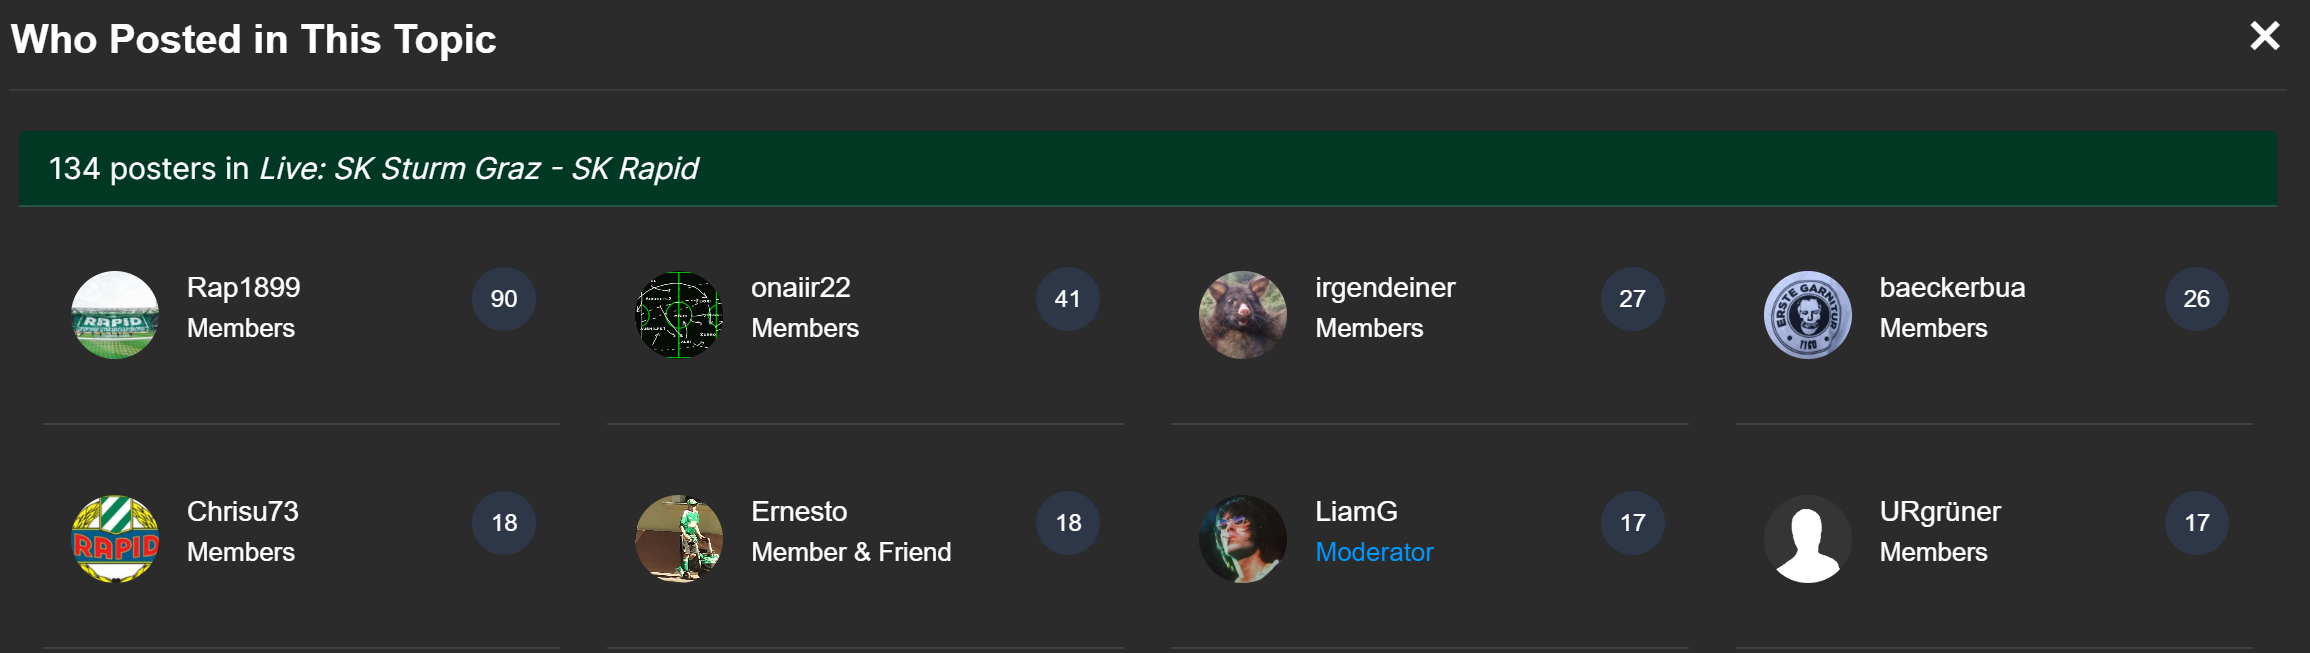Click onaiir22's 41 post count badge
The image size is (2310, 653).
click(1068, 299)
